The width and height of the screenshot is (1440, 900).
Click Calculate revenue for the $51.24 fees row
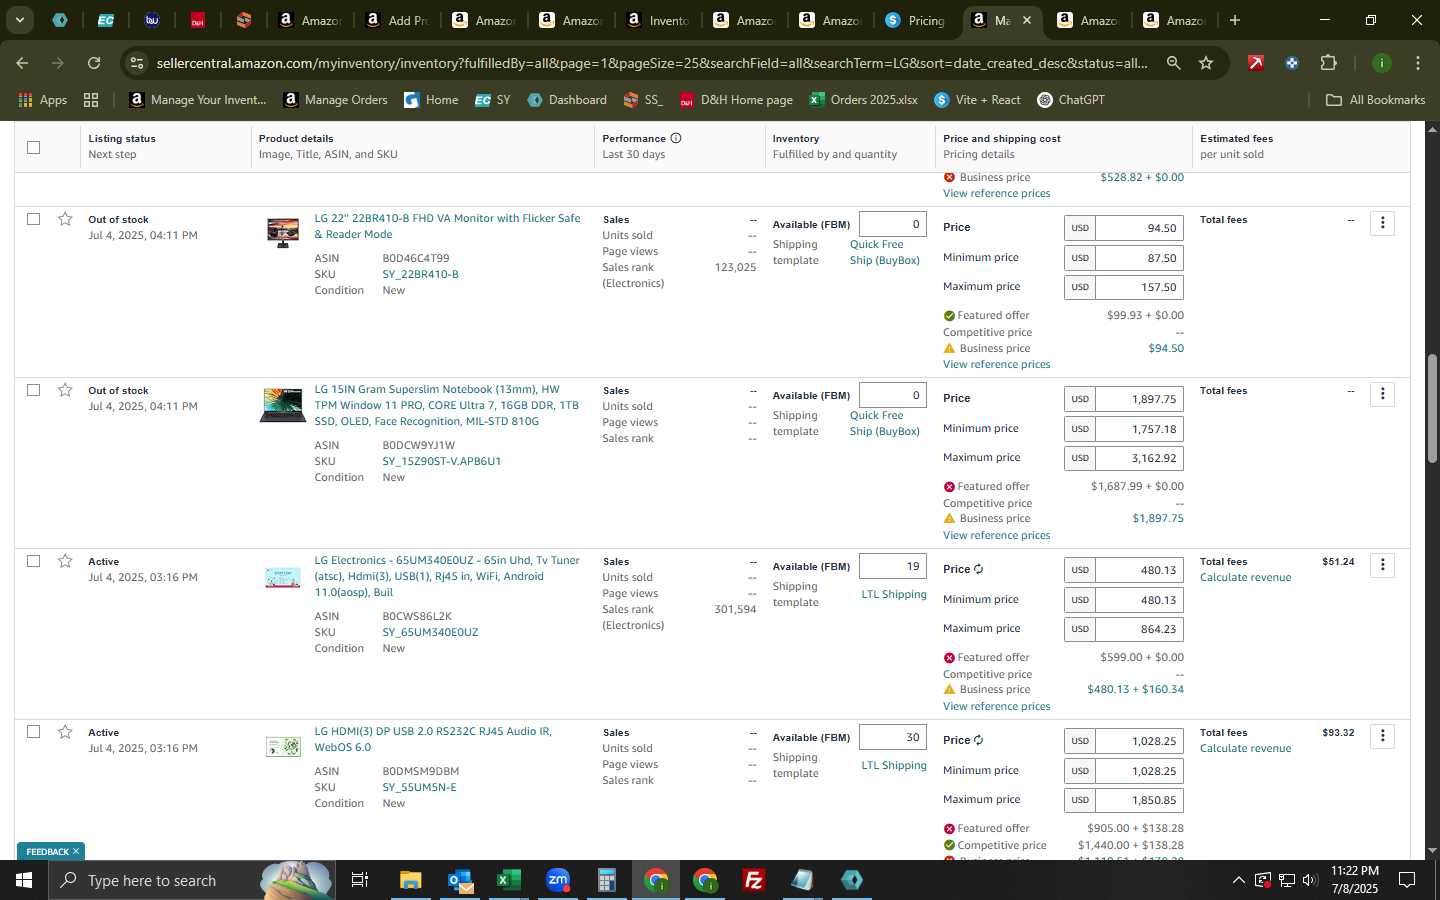[1245, 577]
